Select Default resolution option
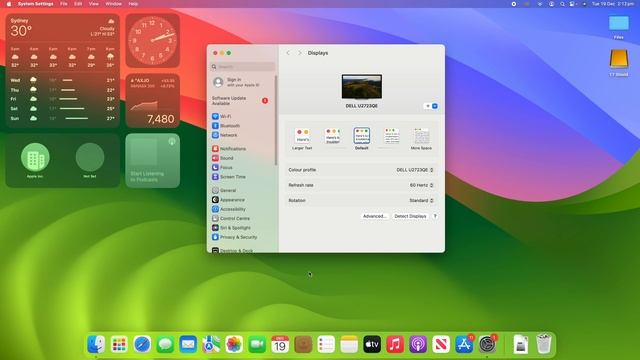The image size is (640, 360). pos(362,139)
